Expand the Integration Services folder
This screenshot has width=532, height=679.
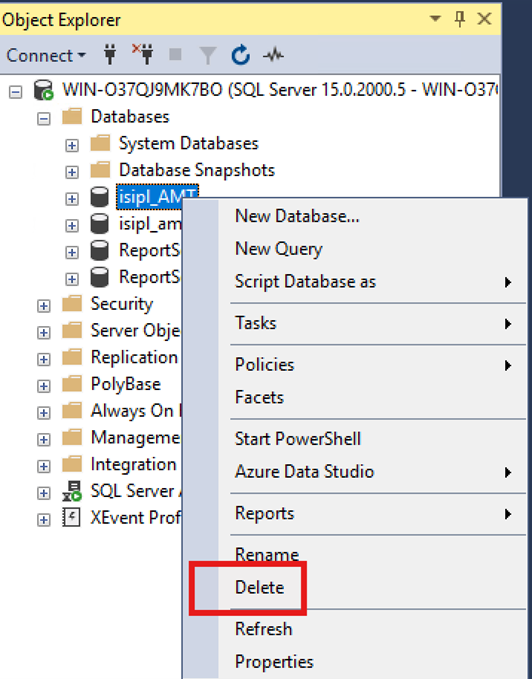[x=44, y=466]
